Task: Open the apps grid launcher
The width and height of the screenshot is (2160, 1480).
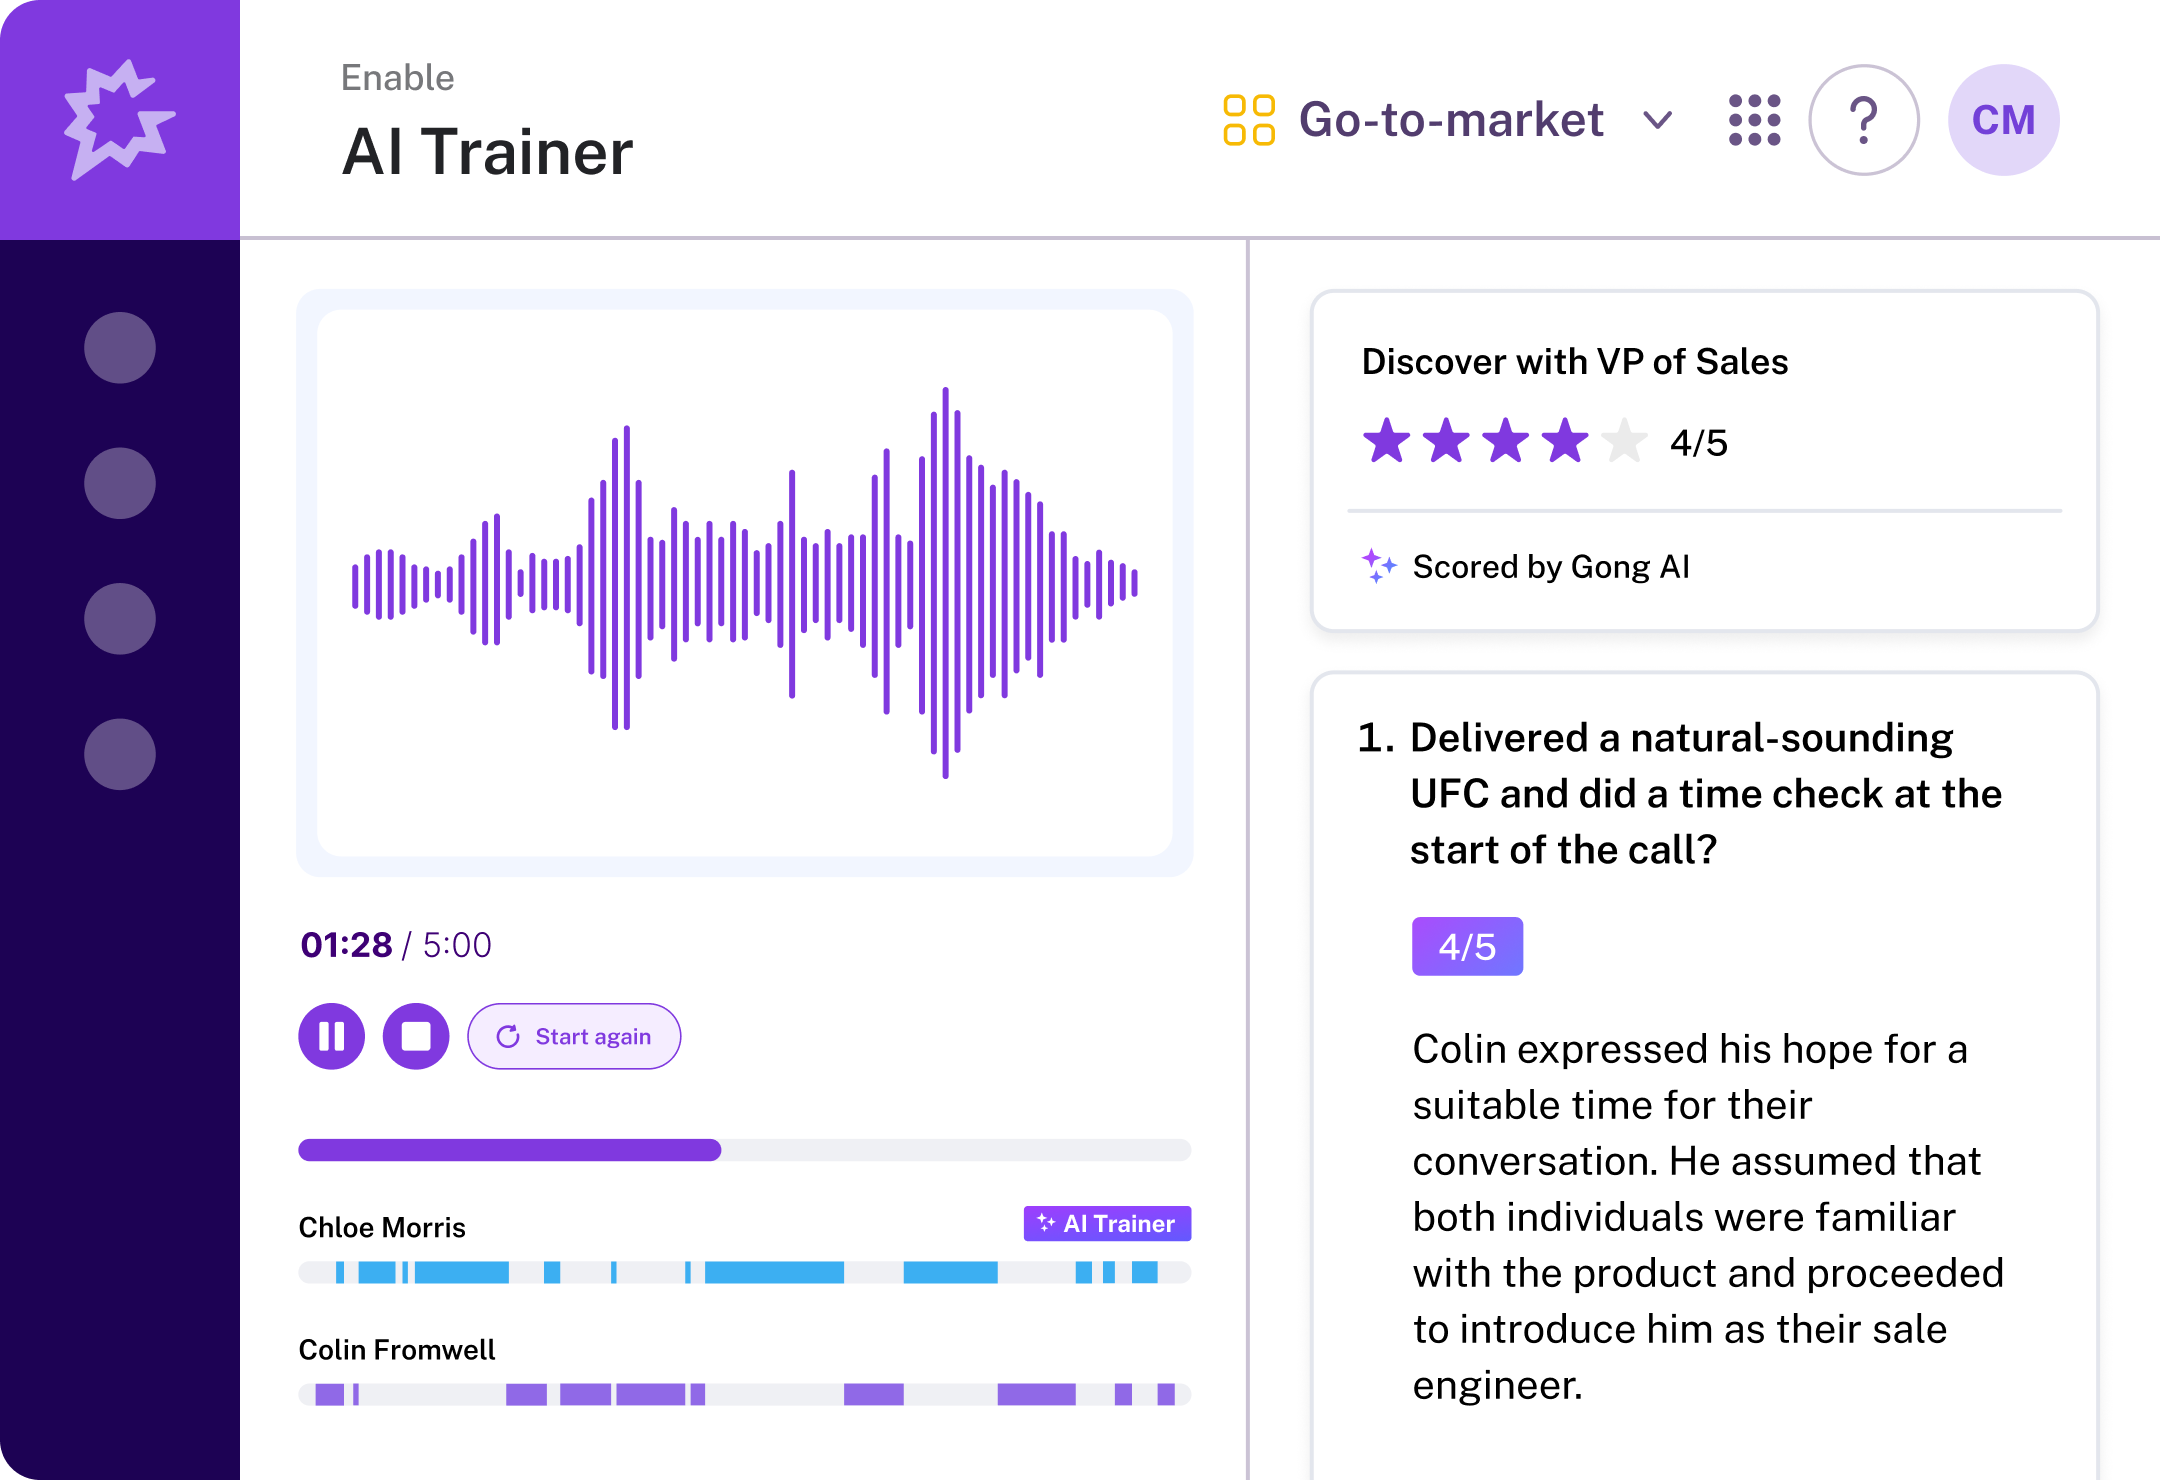Action: click(x=1754, y=120)
